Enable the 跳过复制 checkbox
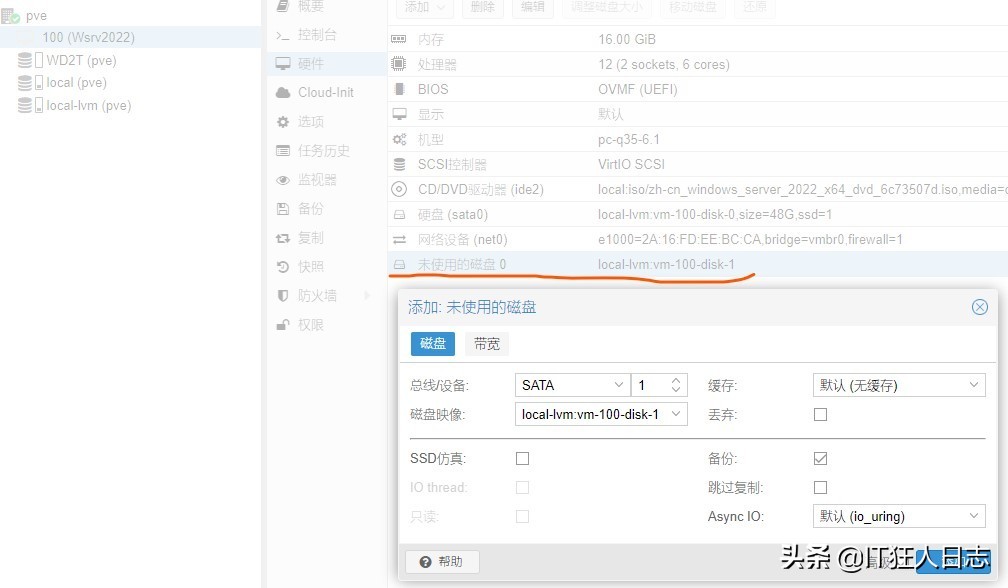1008x588 pixels. tap(820, 487)
